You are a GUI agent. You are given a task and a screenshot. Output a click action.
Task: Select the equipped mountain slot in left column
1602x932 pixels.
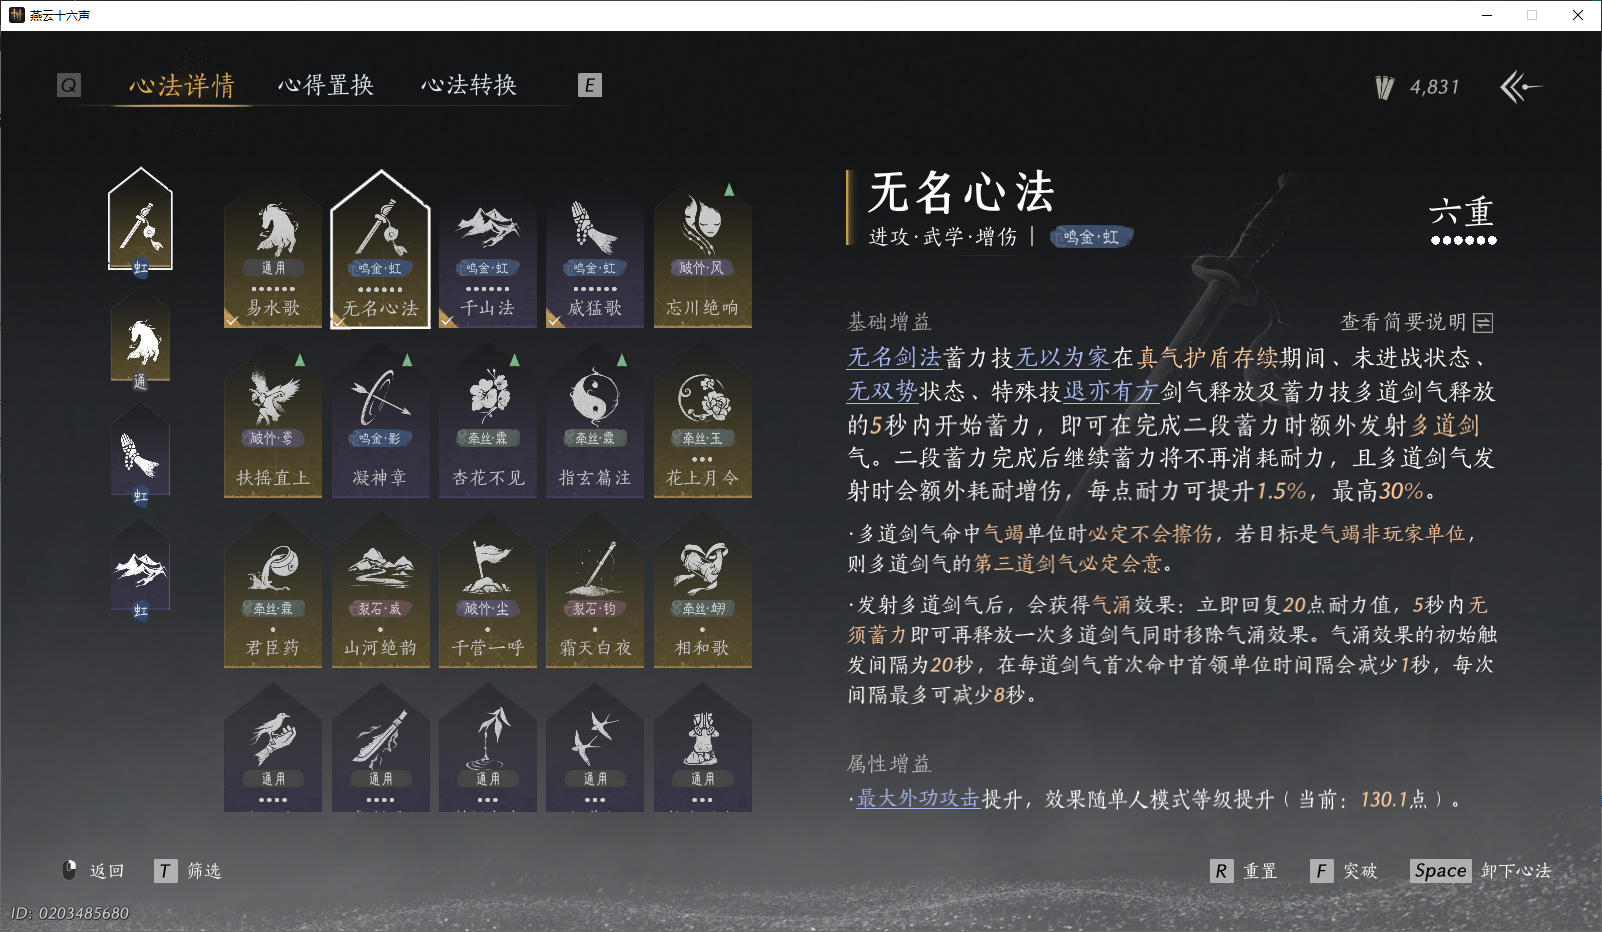pyautogui.click(x=141, y=571)
